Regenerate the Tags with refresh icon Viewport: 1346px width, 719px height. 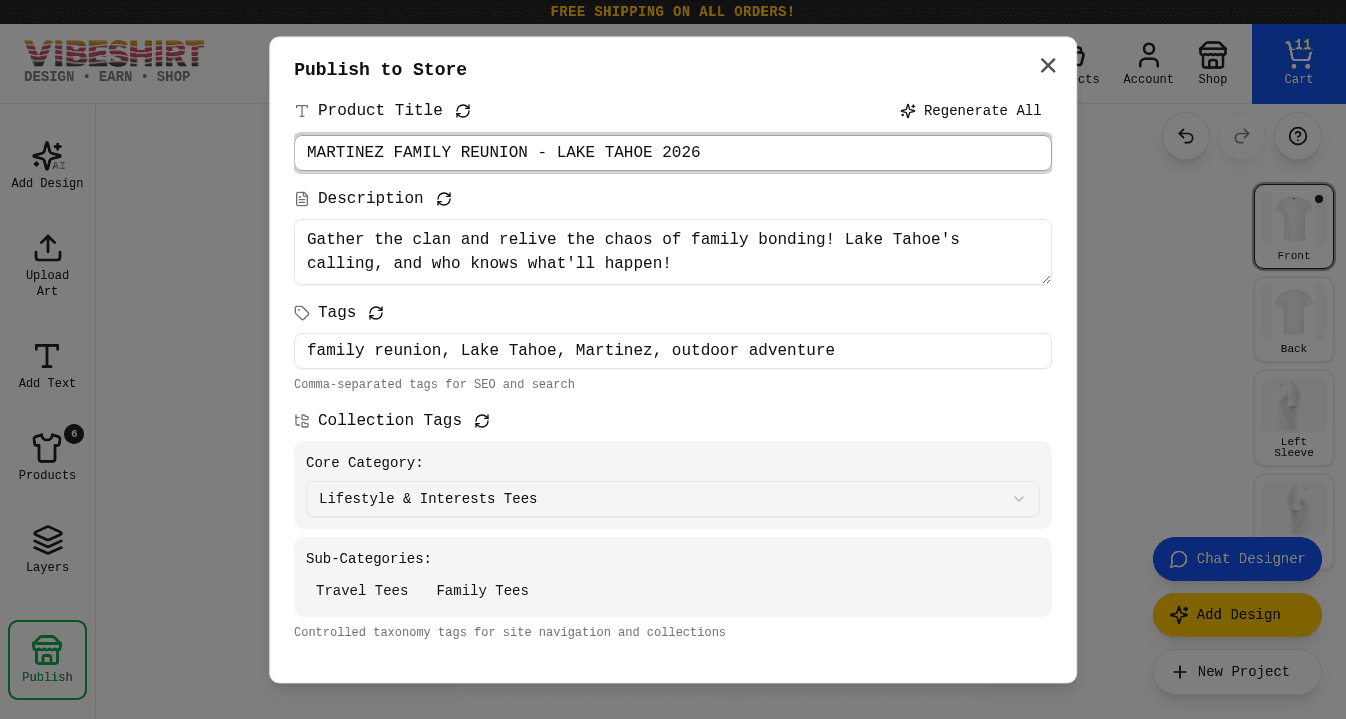tap(376, 313)
